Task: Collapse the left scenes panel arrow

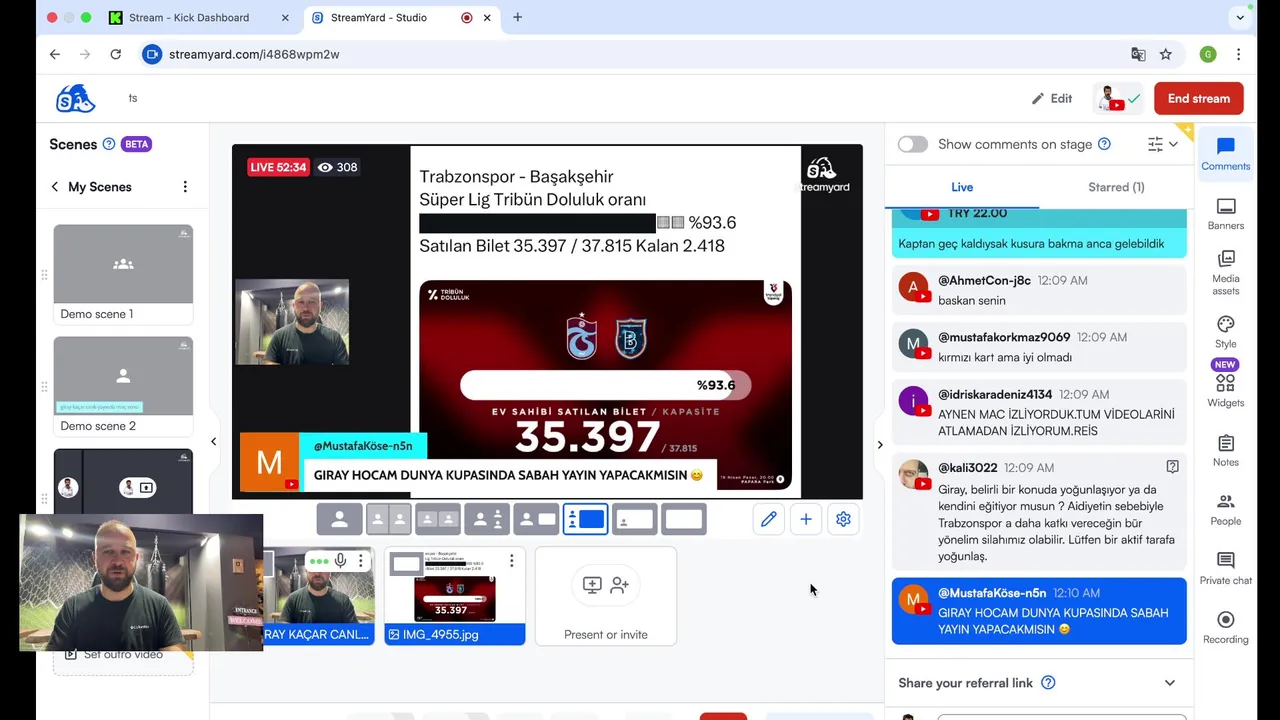Action: point(213,441)
